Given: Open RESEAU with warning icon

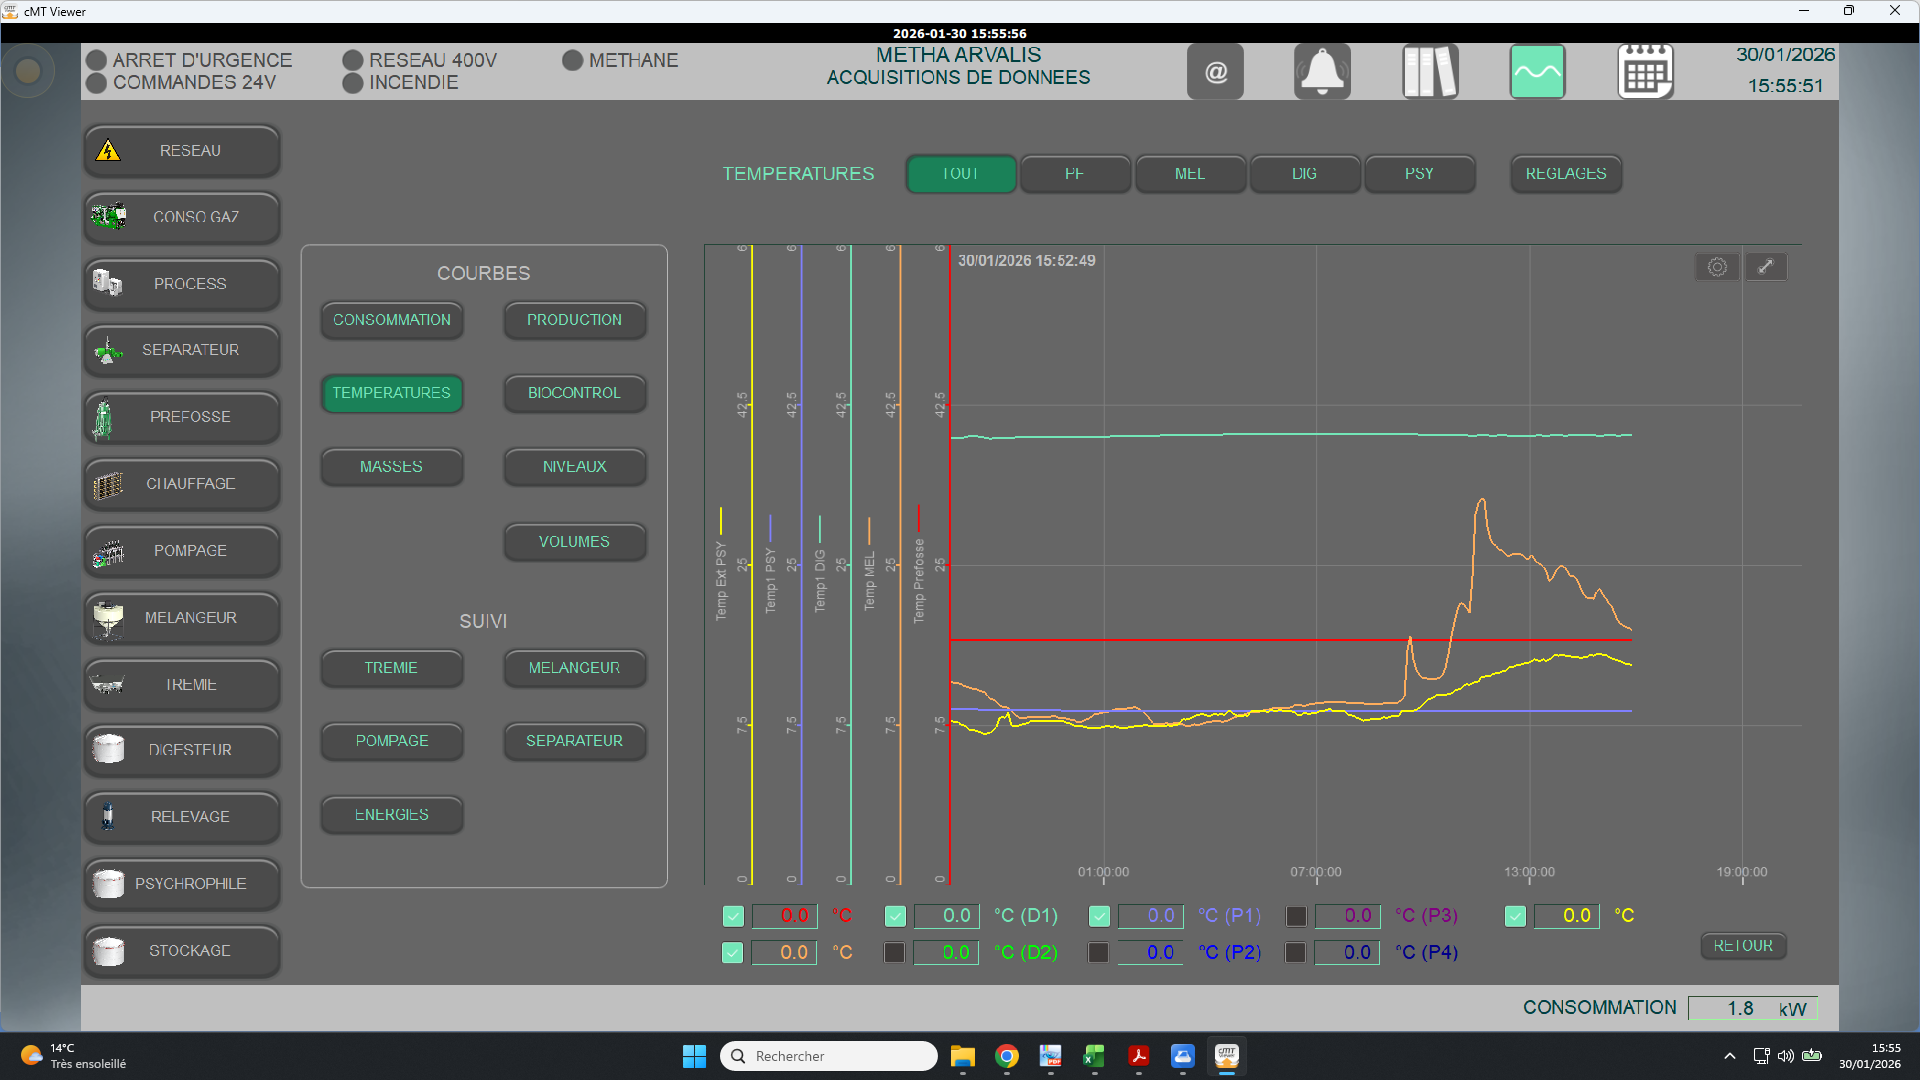Looking at the screenshot, I should point(182,151).
